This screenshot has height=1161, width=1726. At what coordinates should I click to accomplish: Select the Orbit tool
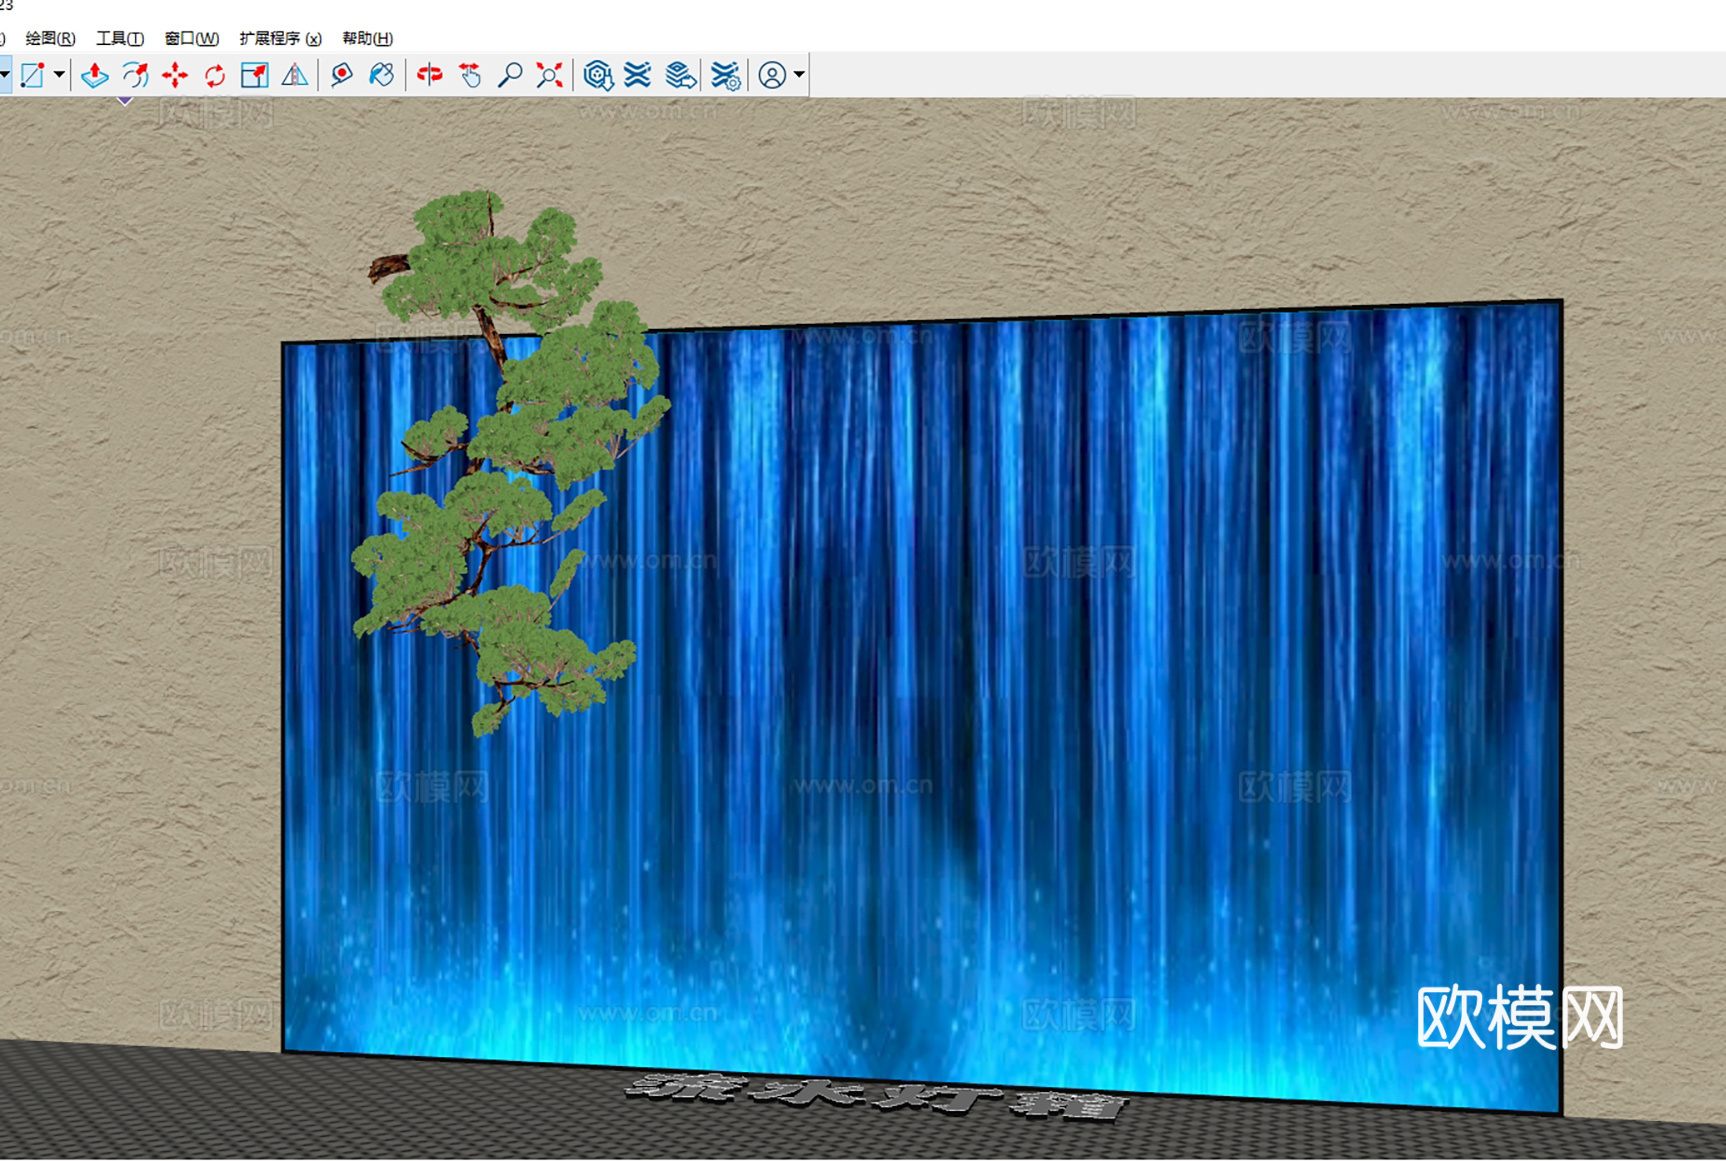430,75
